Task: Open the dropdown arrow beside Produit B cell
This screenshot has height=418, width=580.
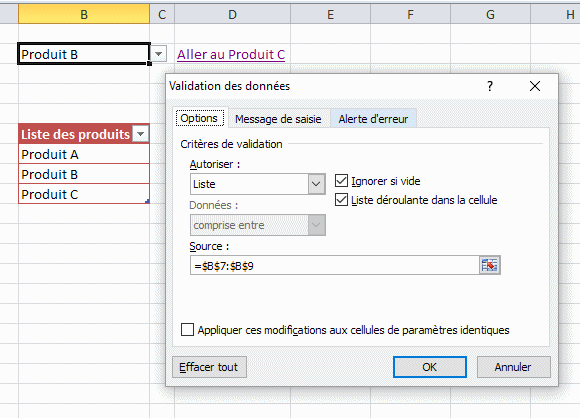Action: click(x=158, y=54)
